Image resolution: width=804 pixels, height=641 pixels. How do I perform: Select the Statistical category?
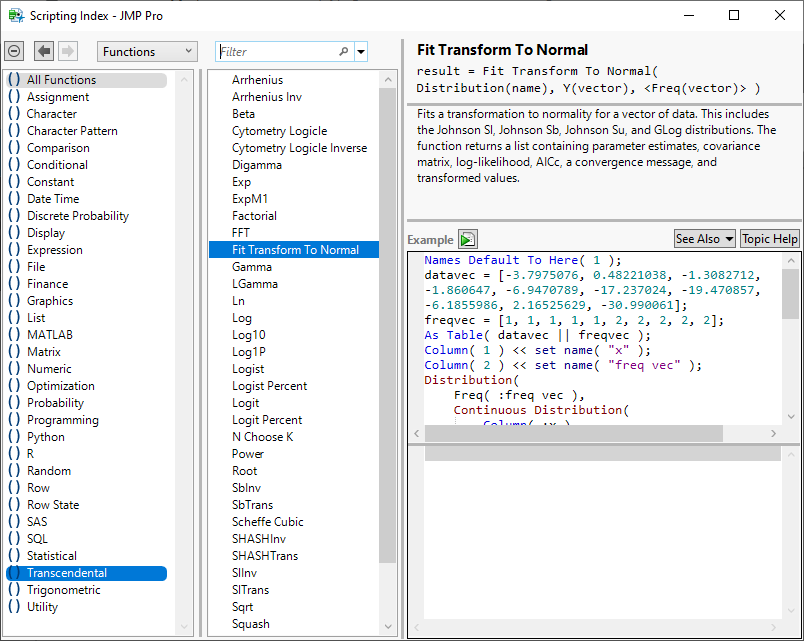point(52,556)
